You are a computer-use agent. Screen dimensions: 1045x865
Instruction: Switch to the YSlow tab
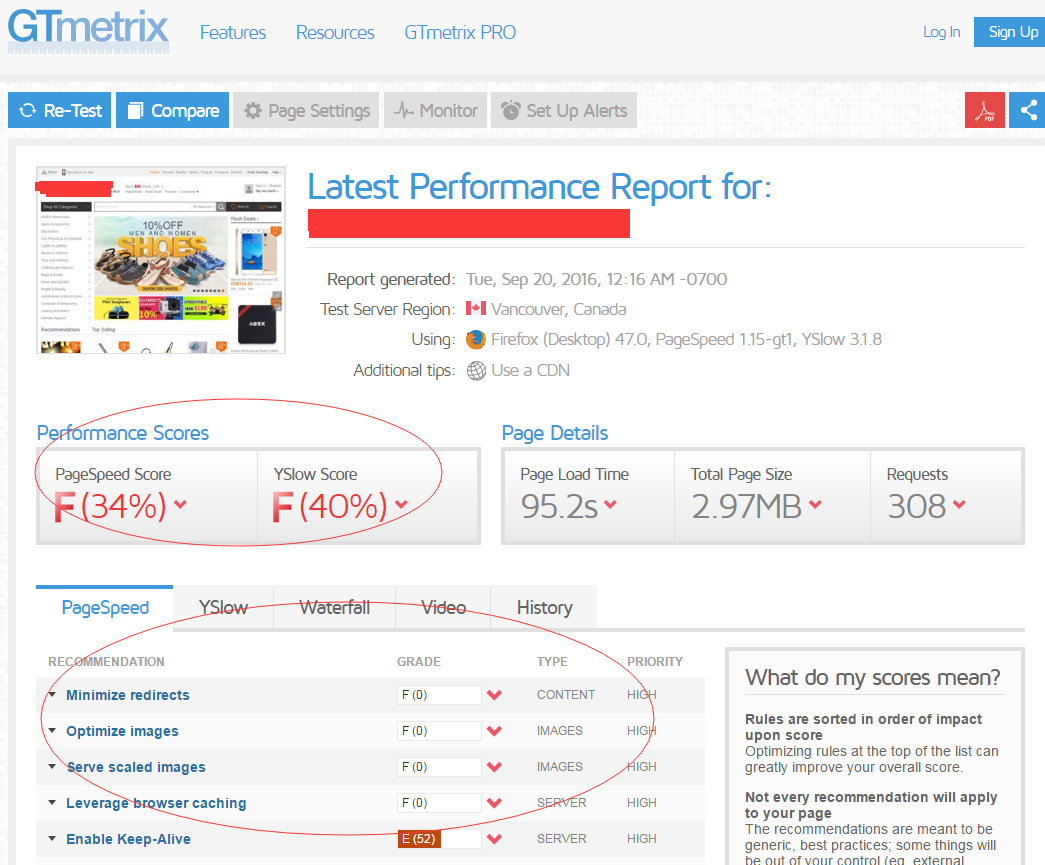[x=223, y=607]
